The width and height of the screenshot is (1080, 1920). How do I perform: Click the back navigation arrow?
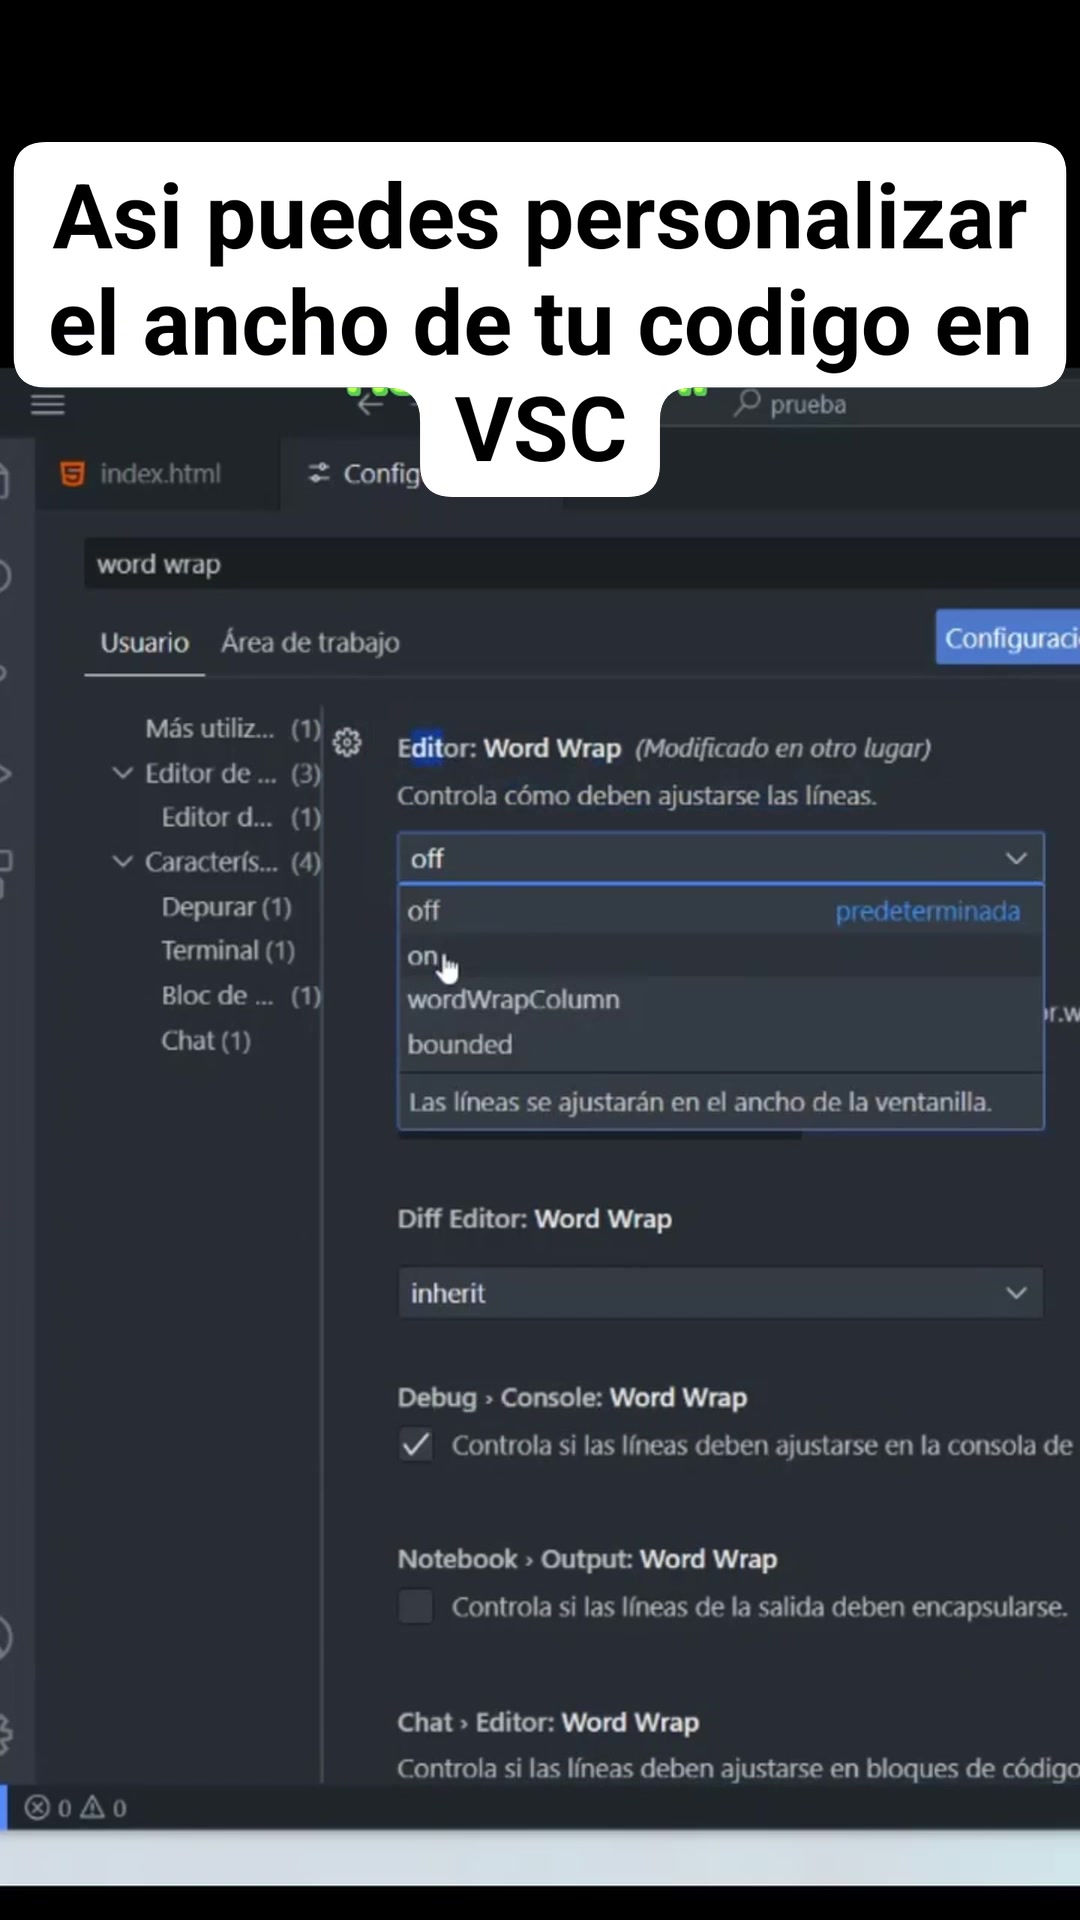tap(371, 405)
